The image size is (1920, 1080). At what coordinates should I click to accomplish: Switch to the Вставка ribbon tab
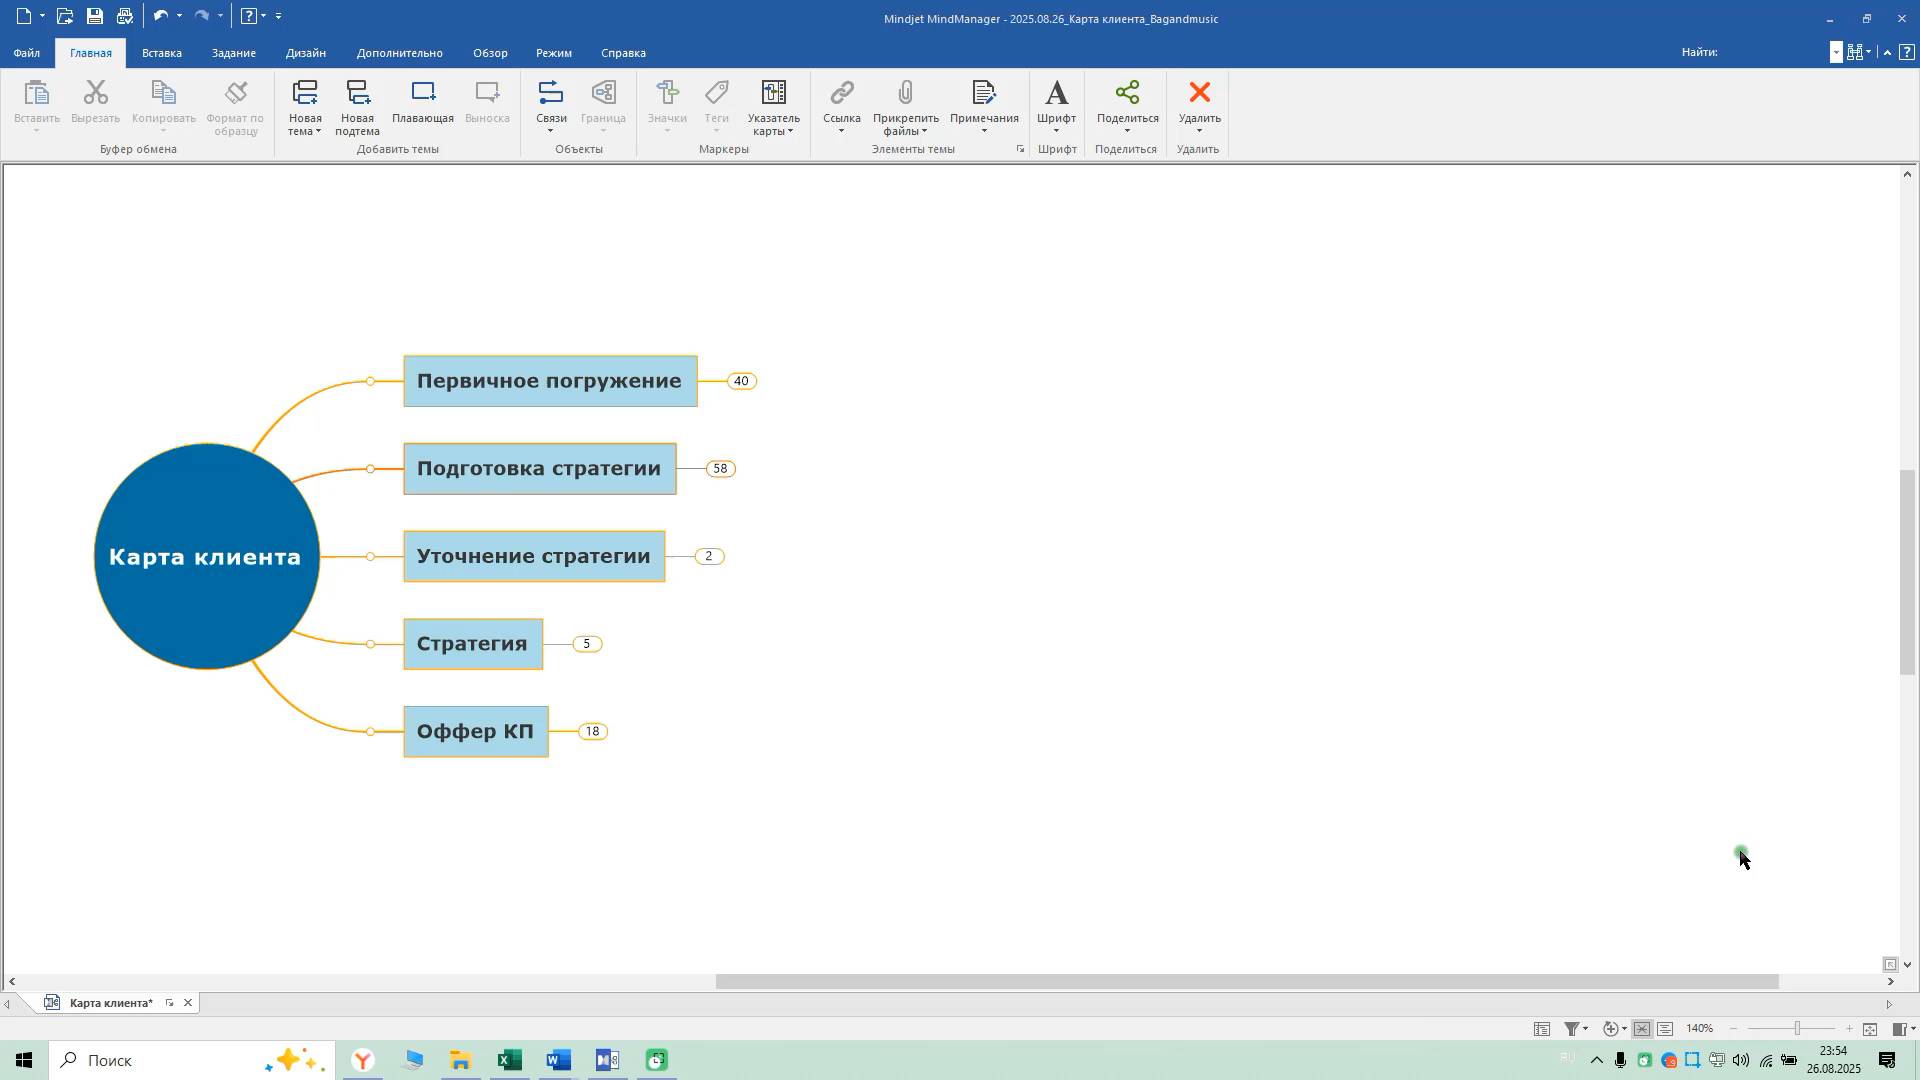pyautogui.click(x=161, y=53)
